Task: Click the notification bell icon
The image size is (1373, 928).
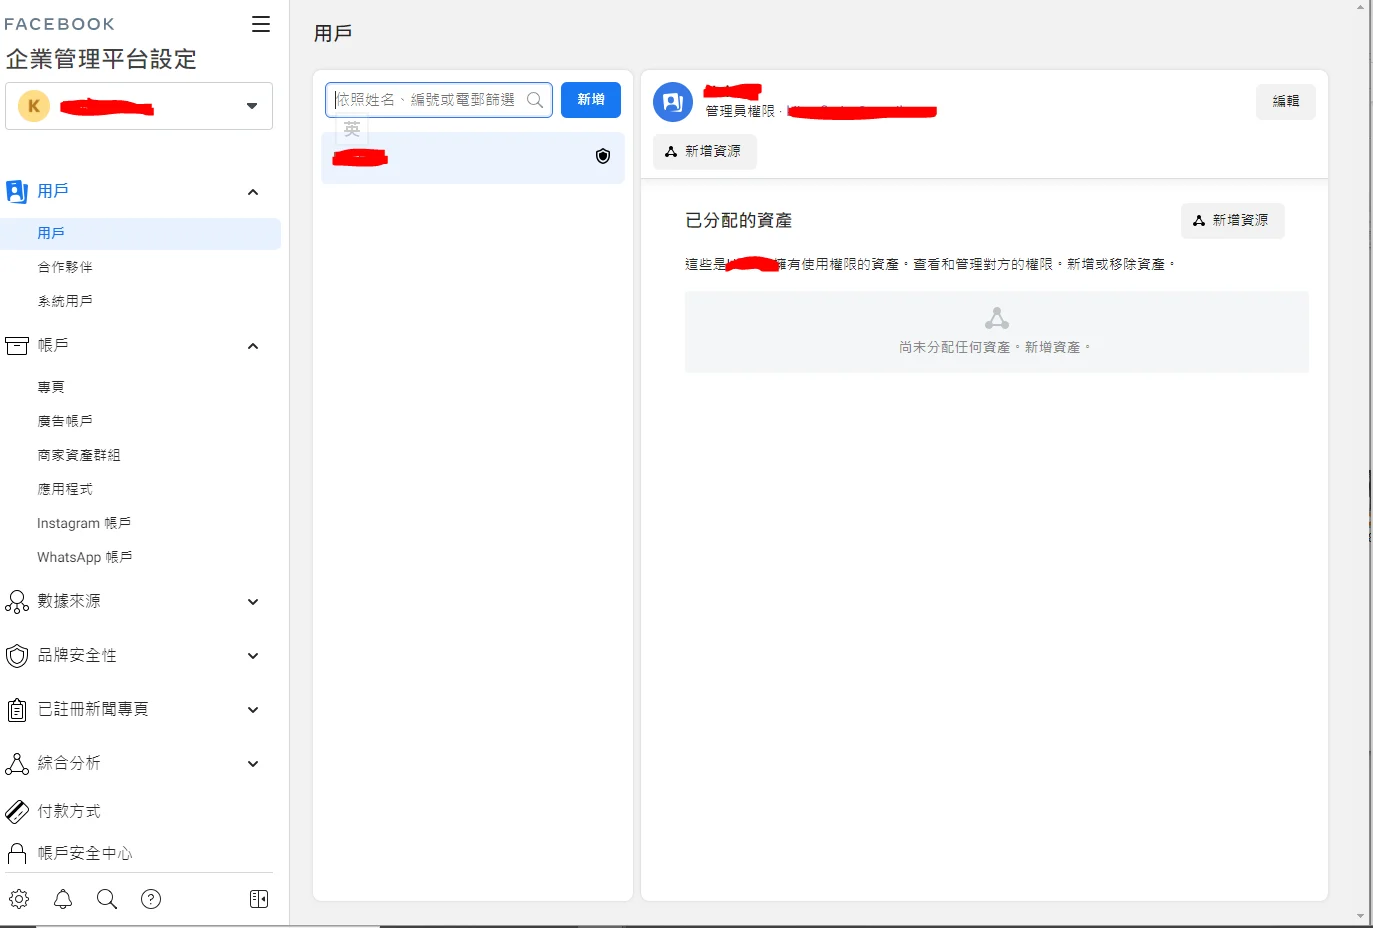Action: coord(62,899)
